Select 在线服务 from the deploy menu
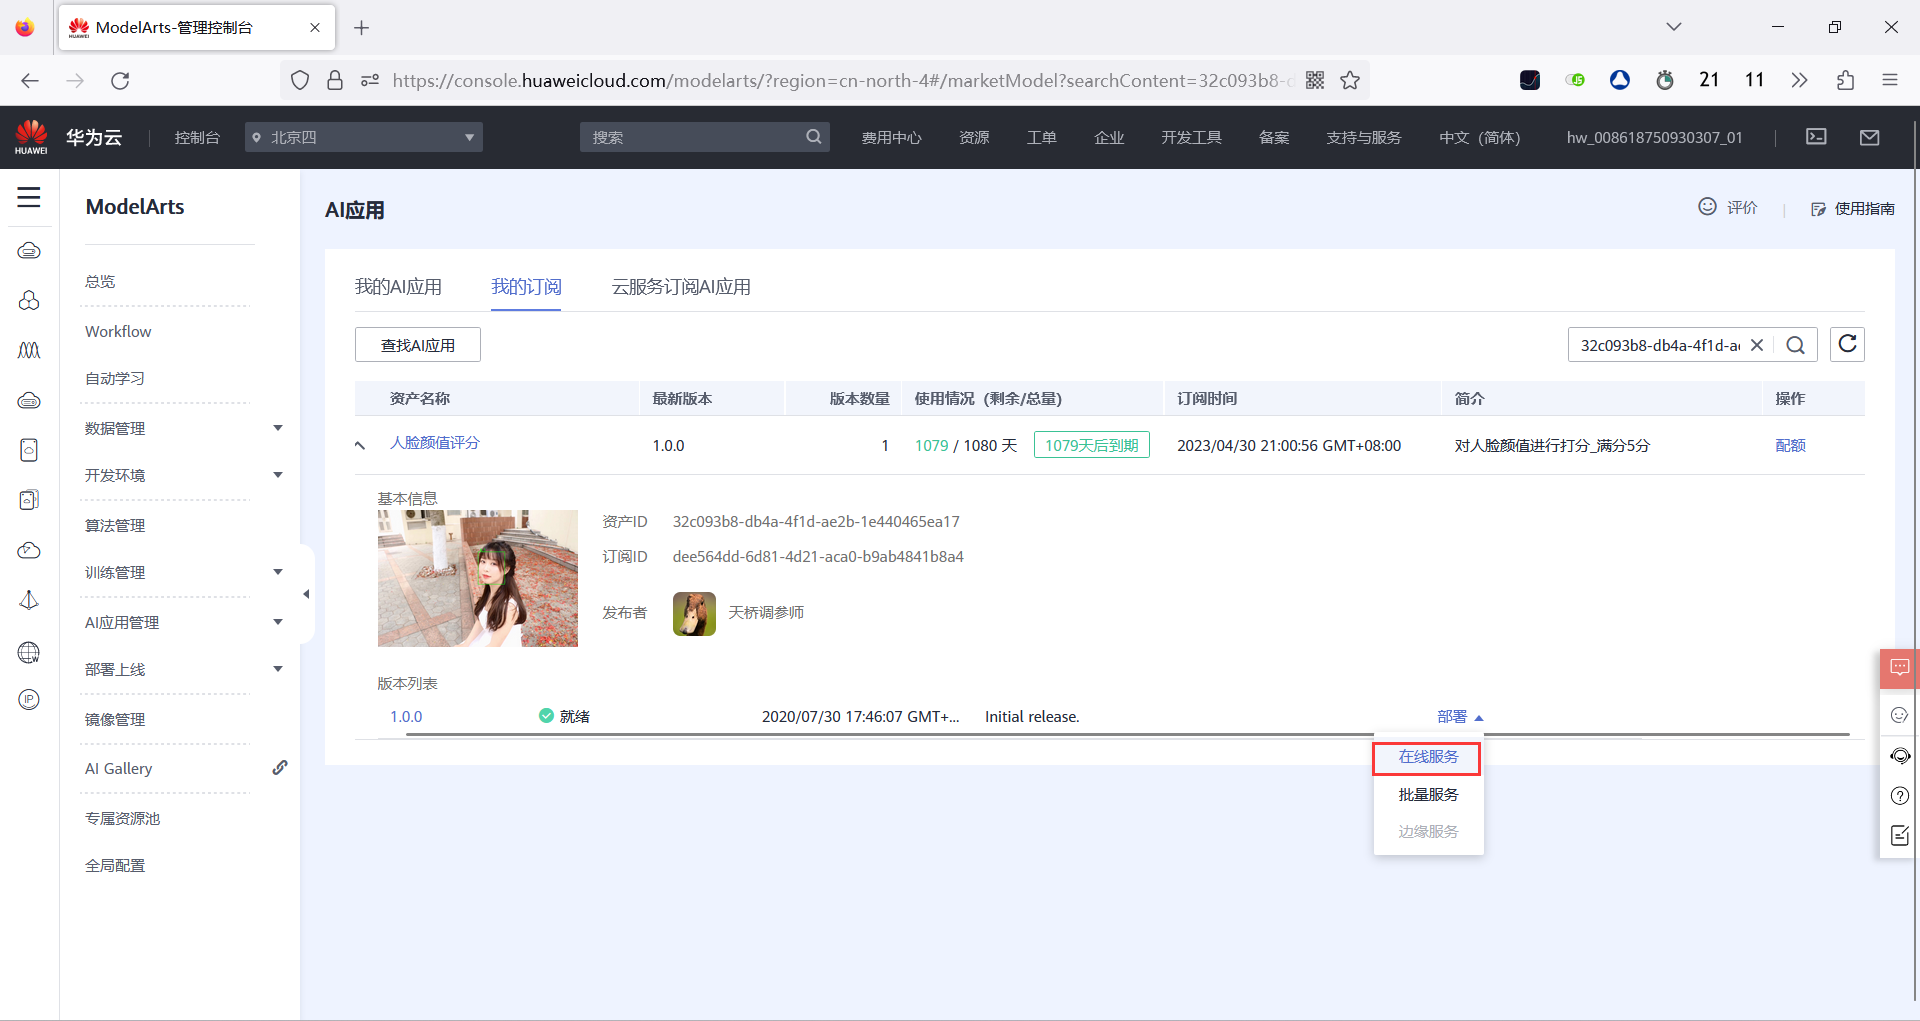 pos(1426,757)
